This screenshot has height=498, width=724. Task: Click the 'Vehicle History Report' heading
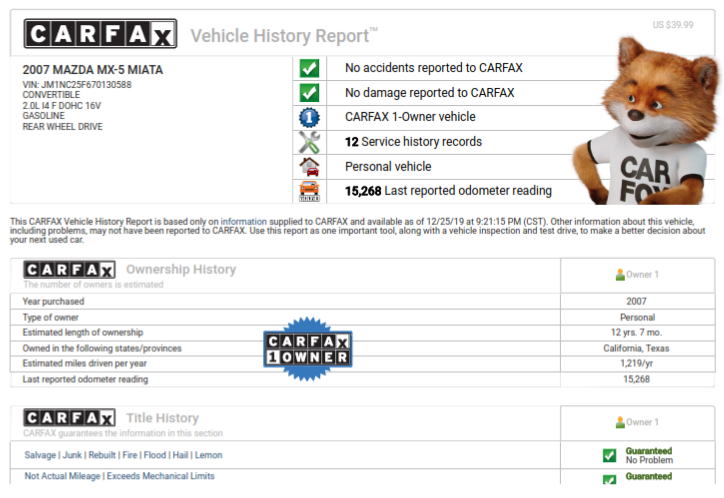284,36
